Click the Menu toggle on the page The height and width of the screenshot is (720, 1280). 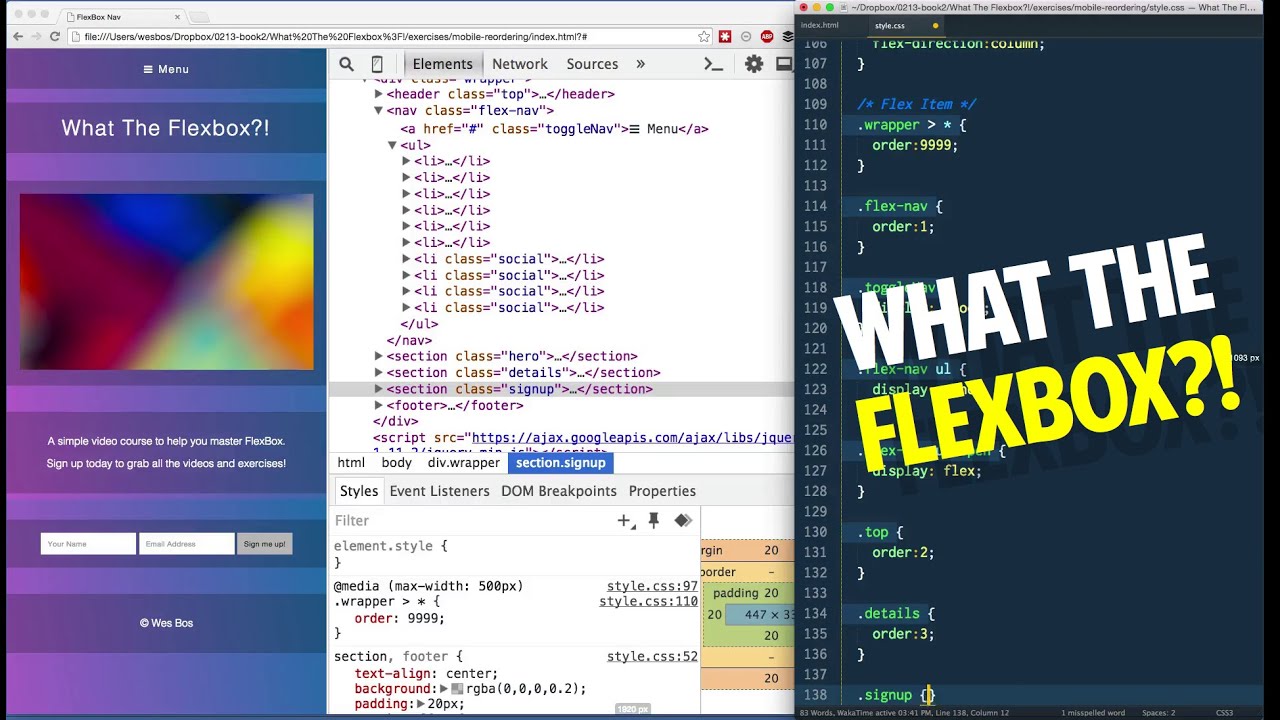coord(166,69)
